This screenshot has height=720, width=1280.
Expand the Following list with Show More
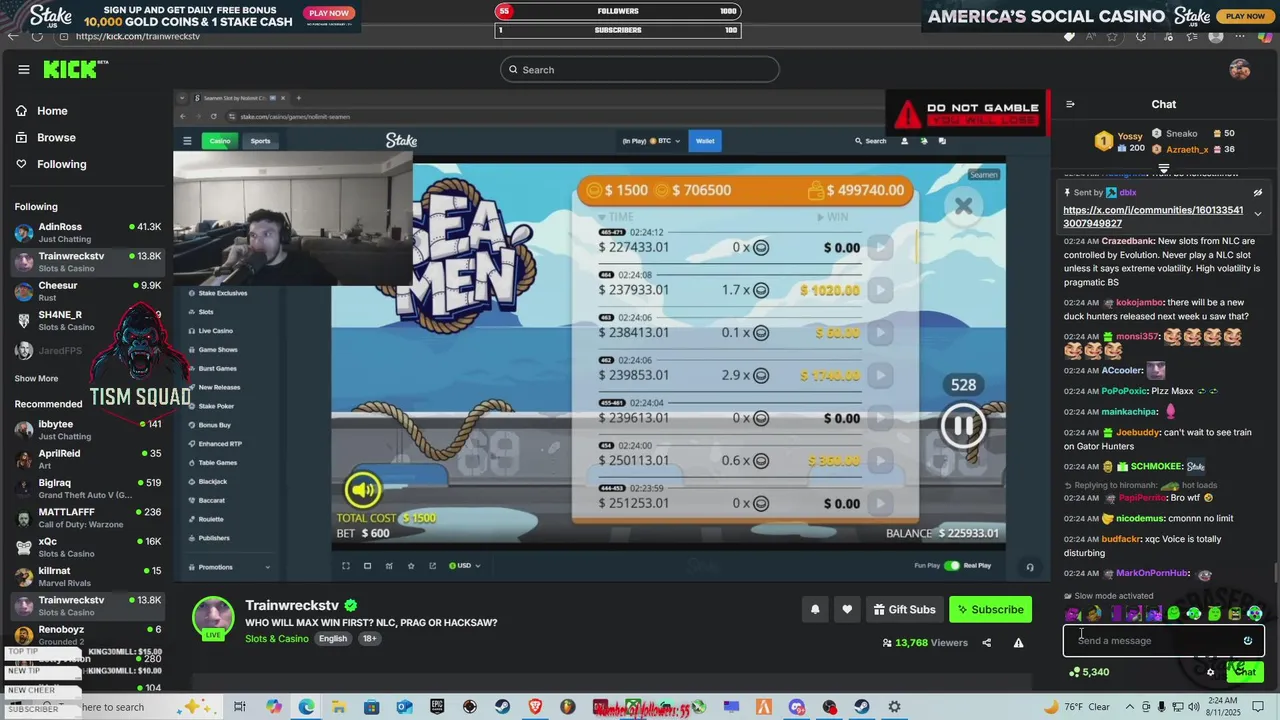tap(36, 379)
